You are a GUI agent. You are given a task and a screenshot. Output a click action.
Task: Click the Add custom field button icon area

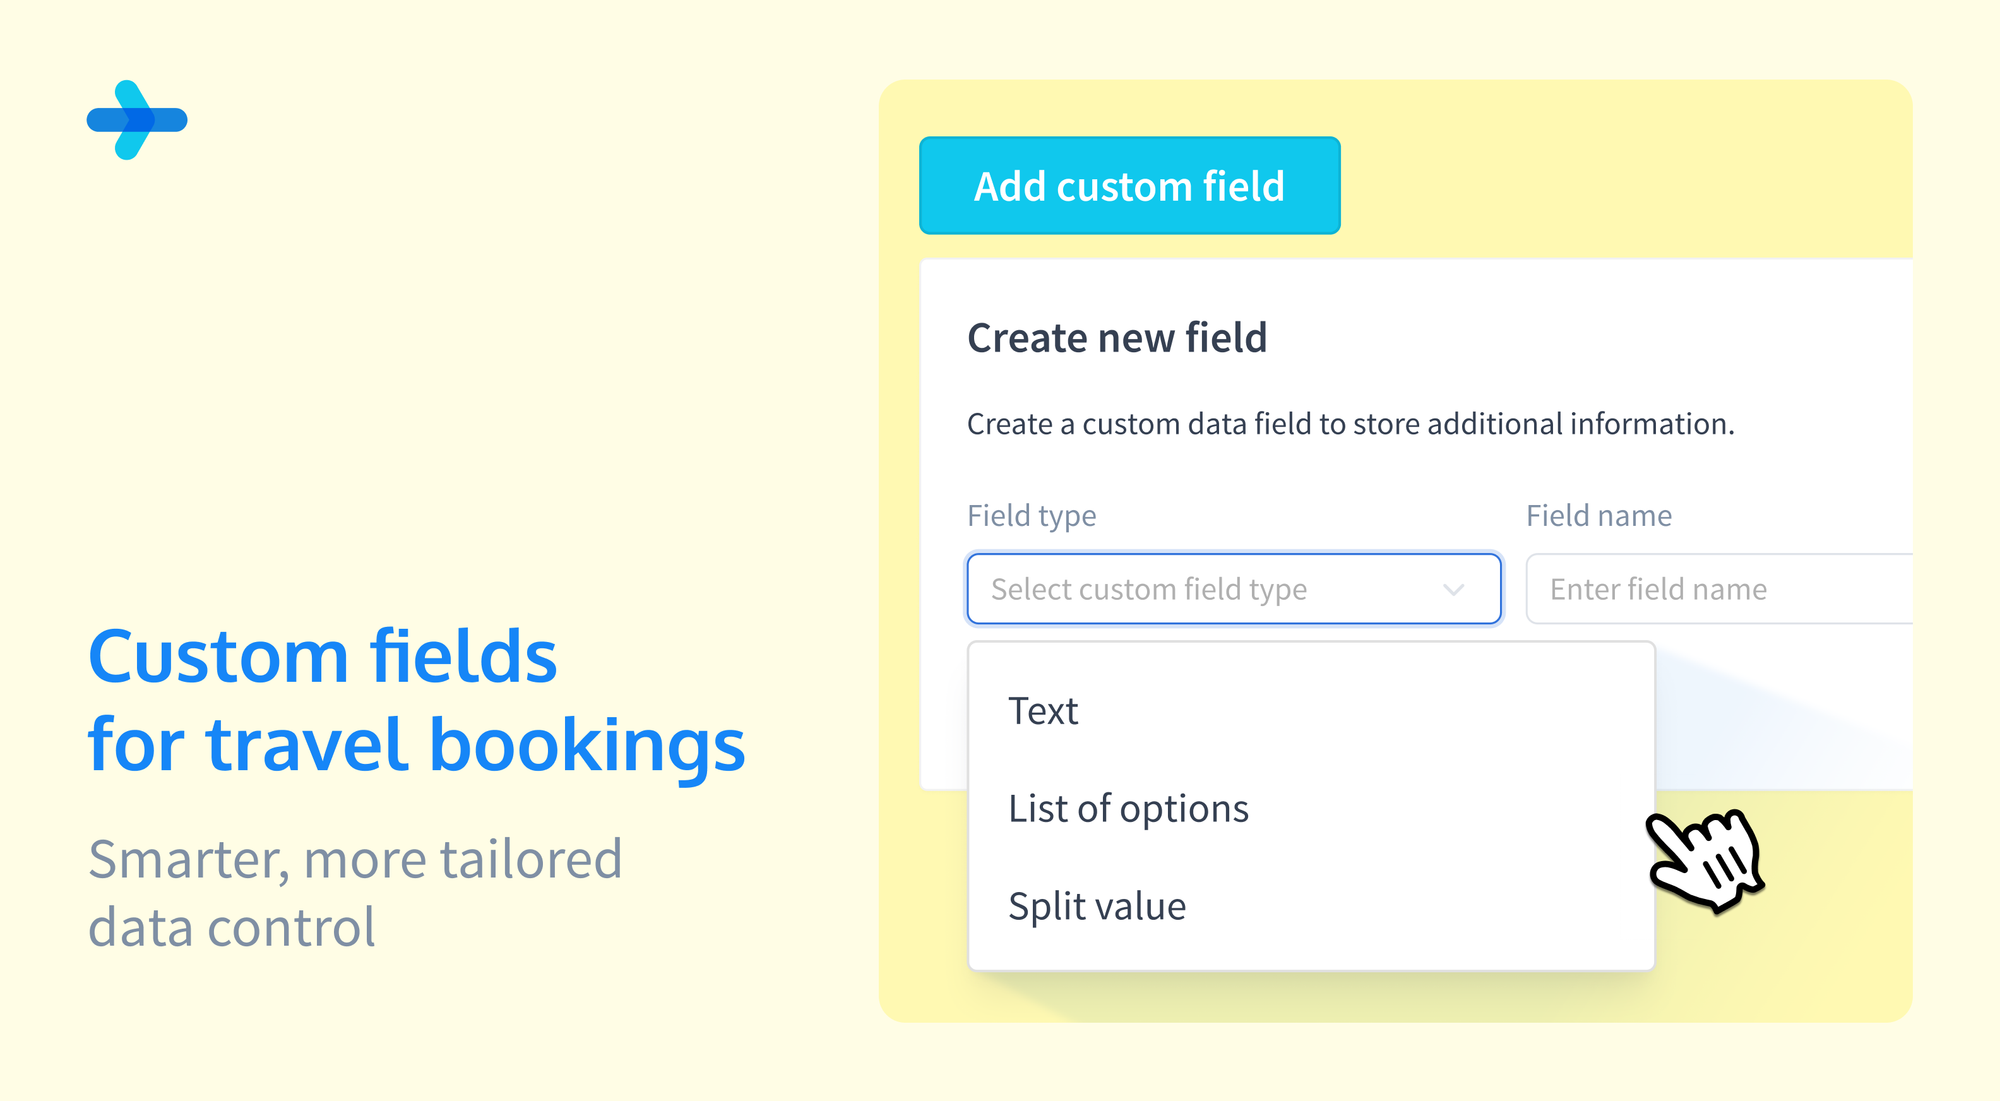1129,185
